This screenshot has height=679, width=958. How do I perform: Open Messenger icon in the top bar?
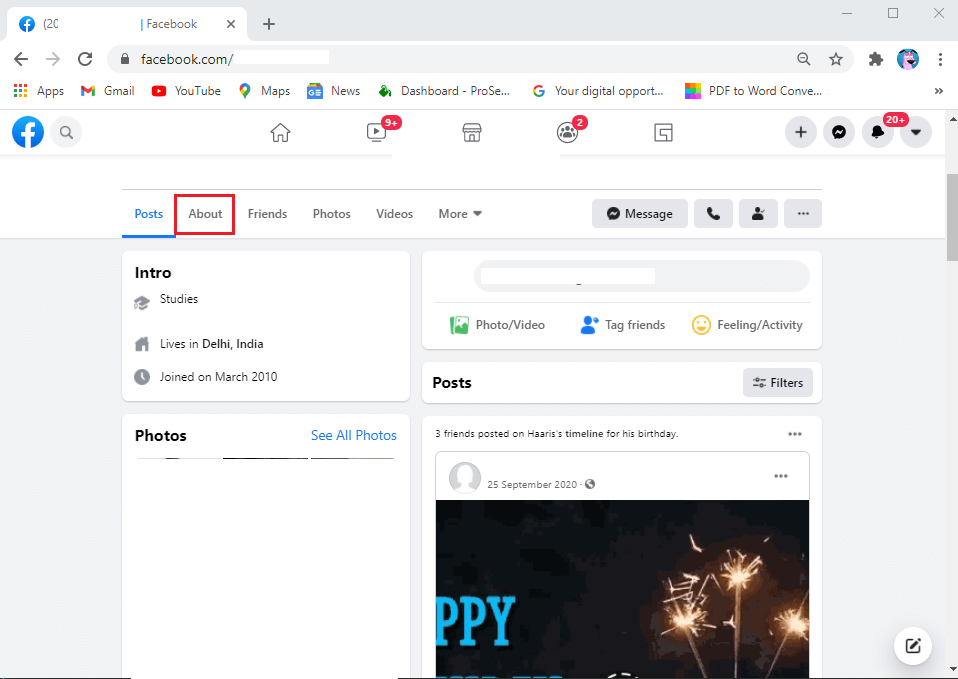[838, 132]
